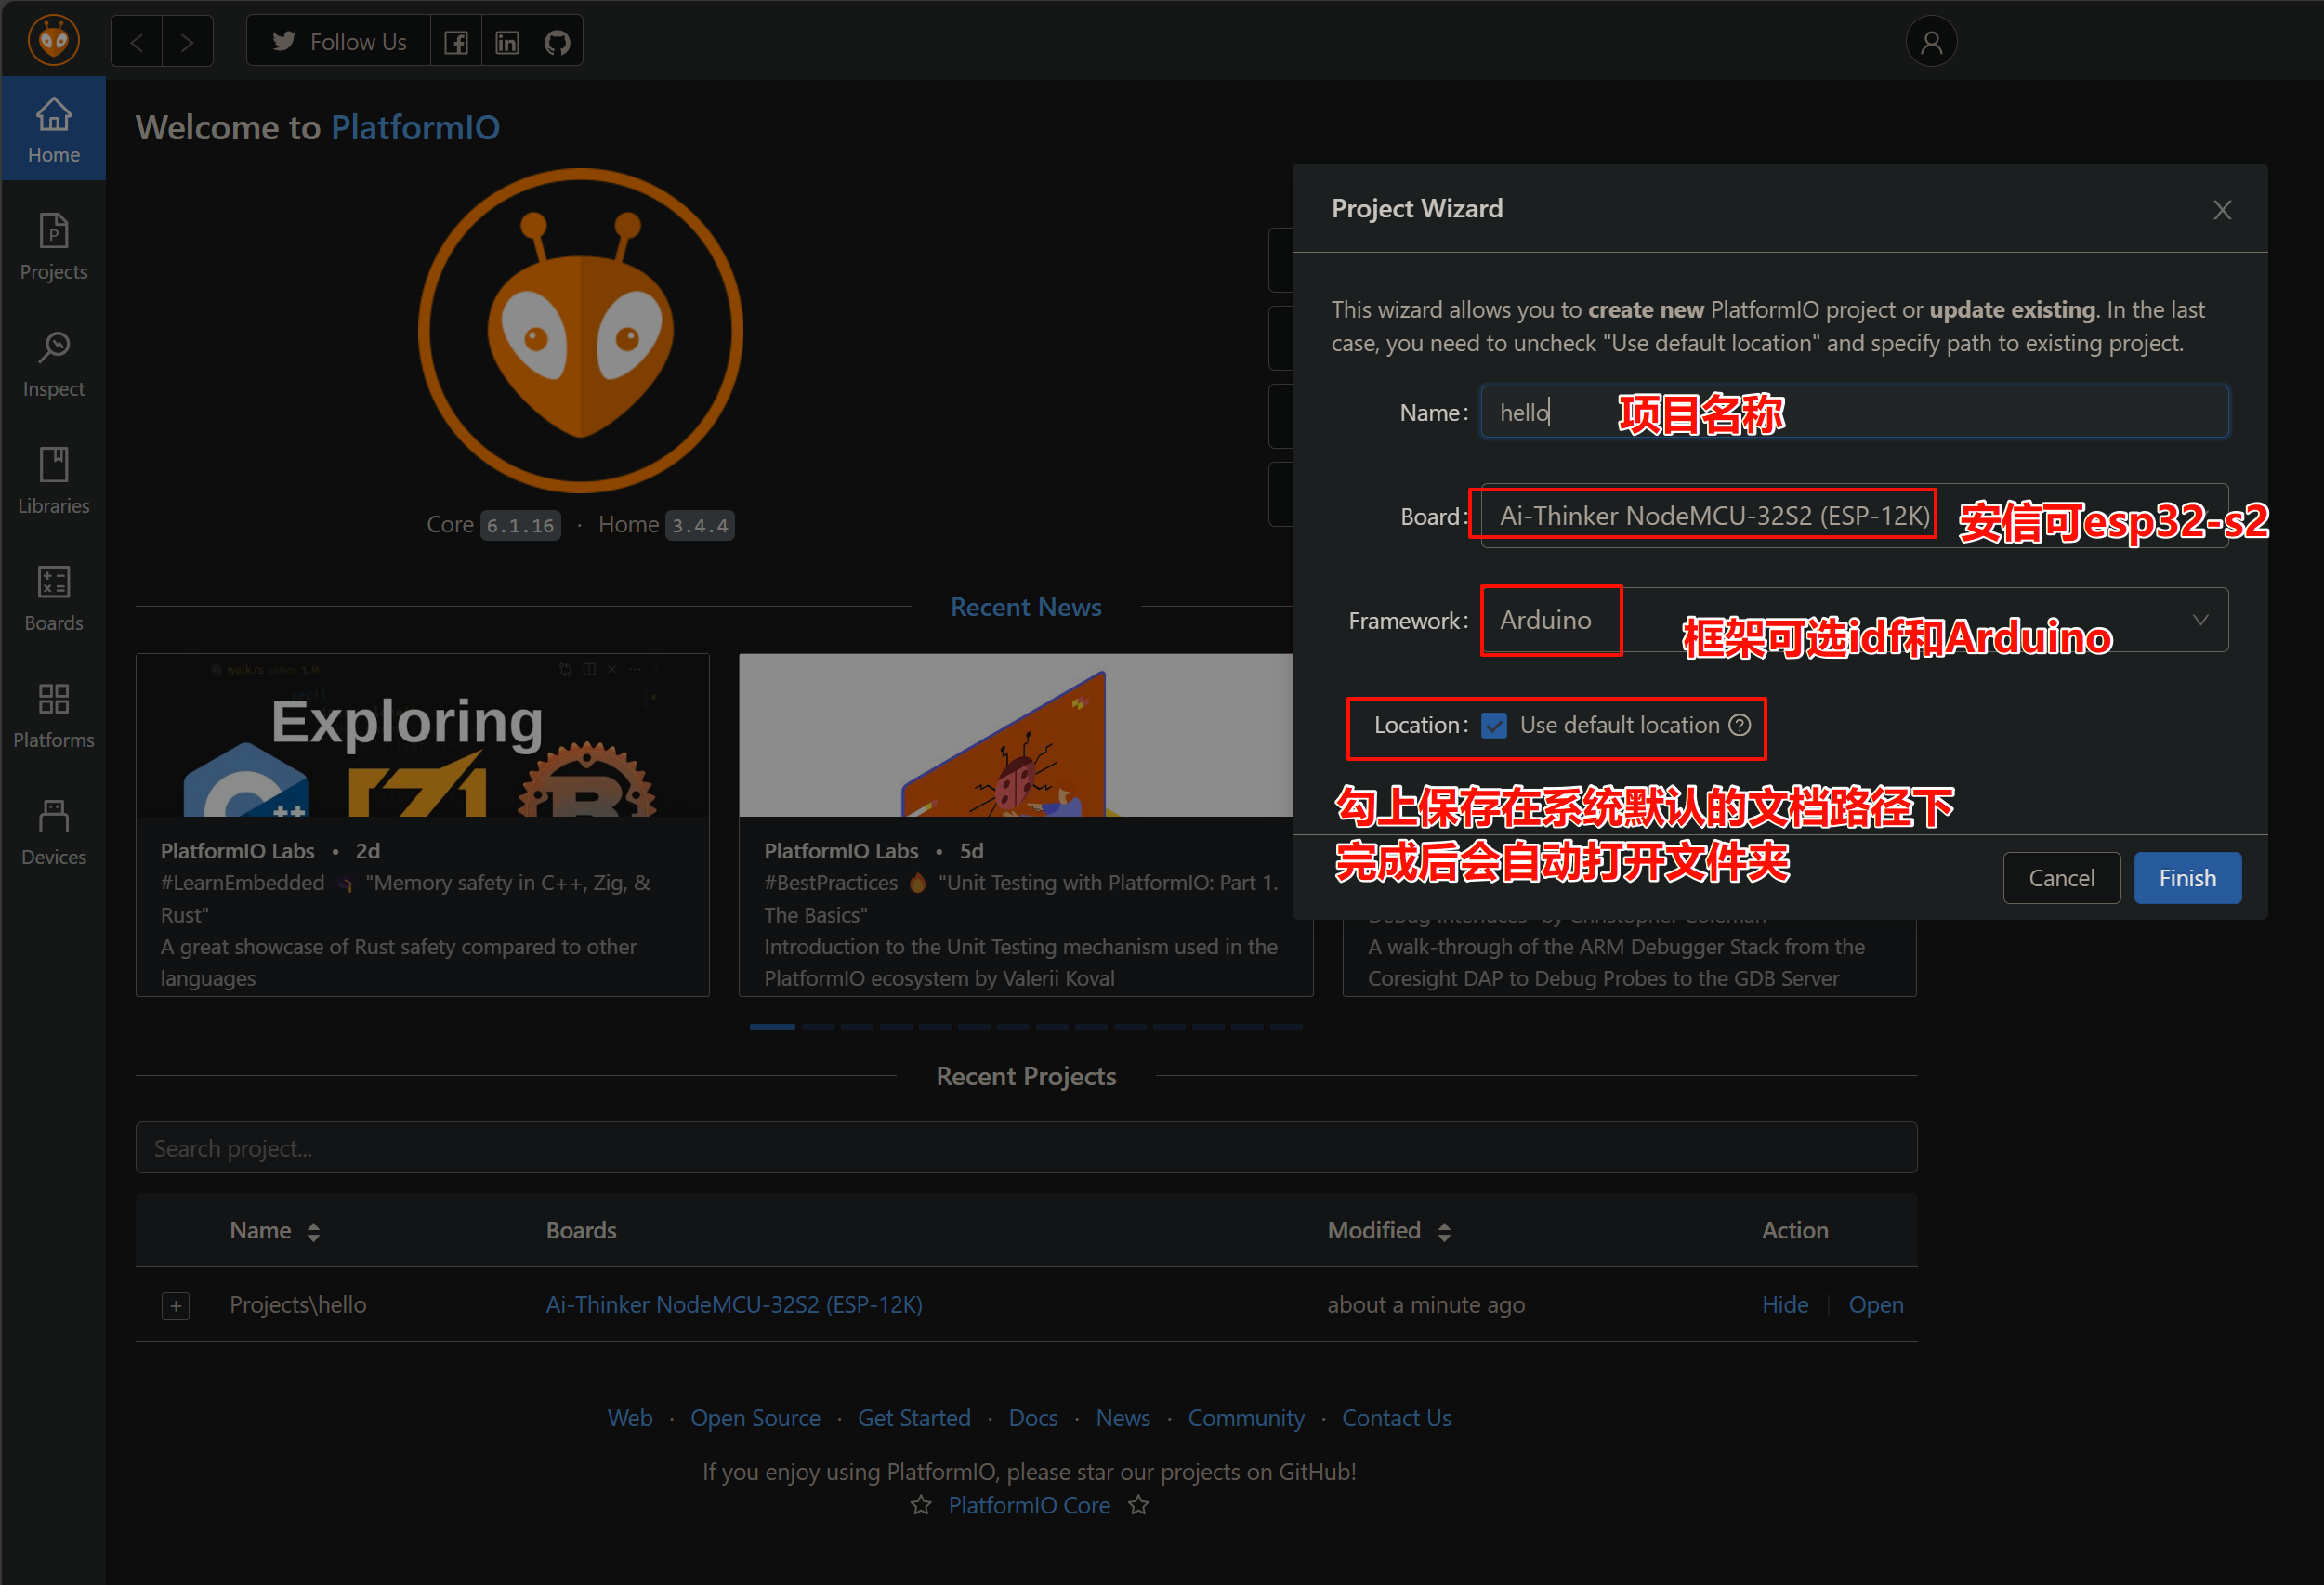Open the Platforms sidebar section

pyautogui.click(x=53, y=715)
